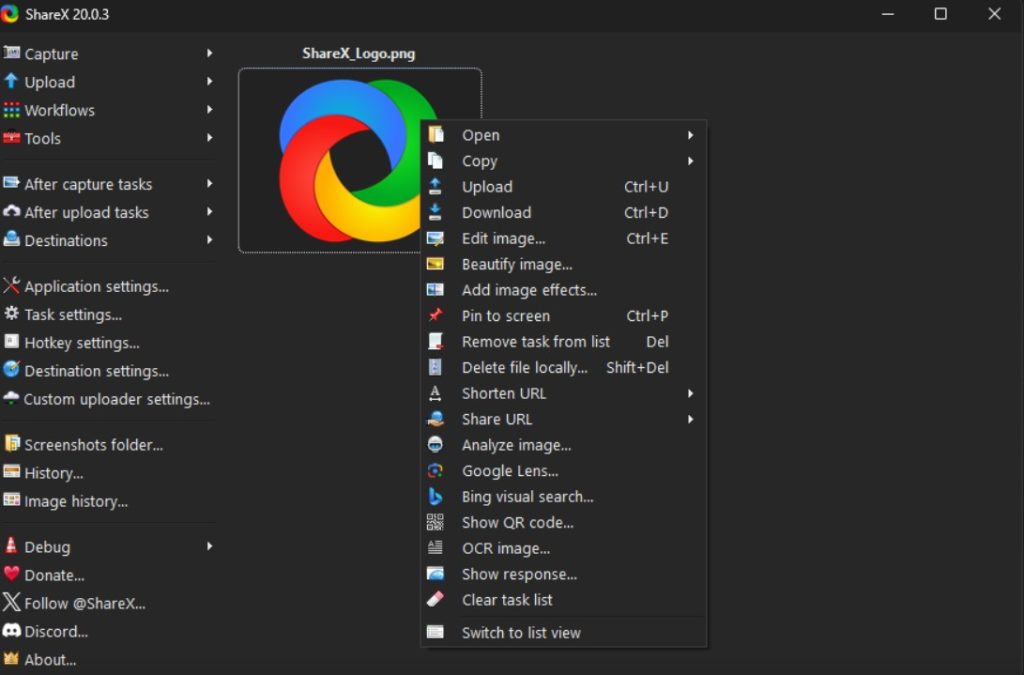Expand the context menu Open submenu arrow
This screenshot has height=675, width=1024.
click(690, 135)
